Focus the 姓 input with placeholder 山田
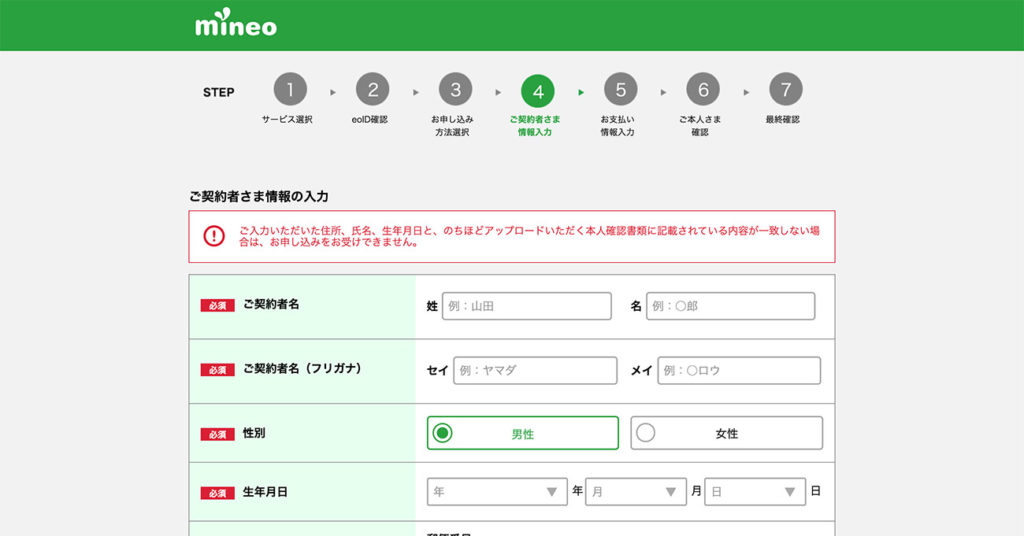Viewport: 1024px width, 536px height. pyautogui.click(x=526, y=306)
